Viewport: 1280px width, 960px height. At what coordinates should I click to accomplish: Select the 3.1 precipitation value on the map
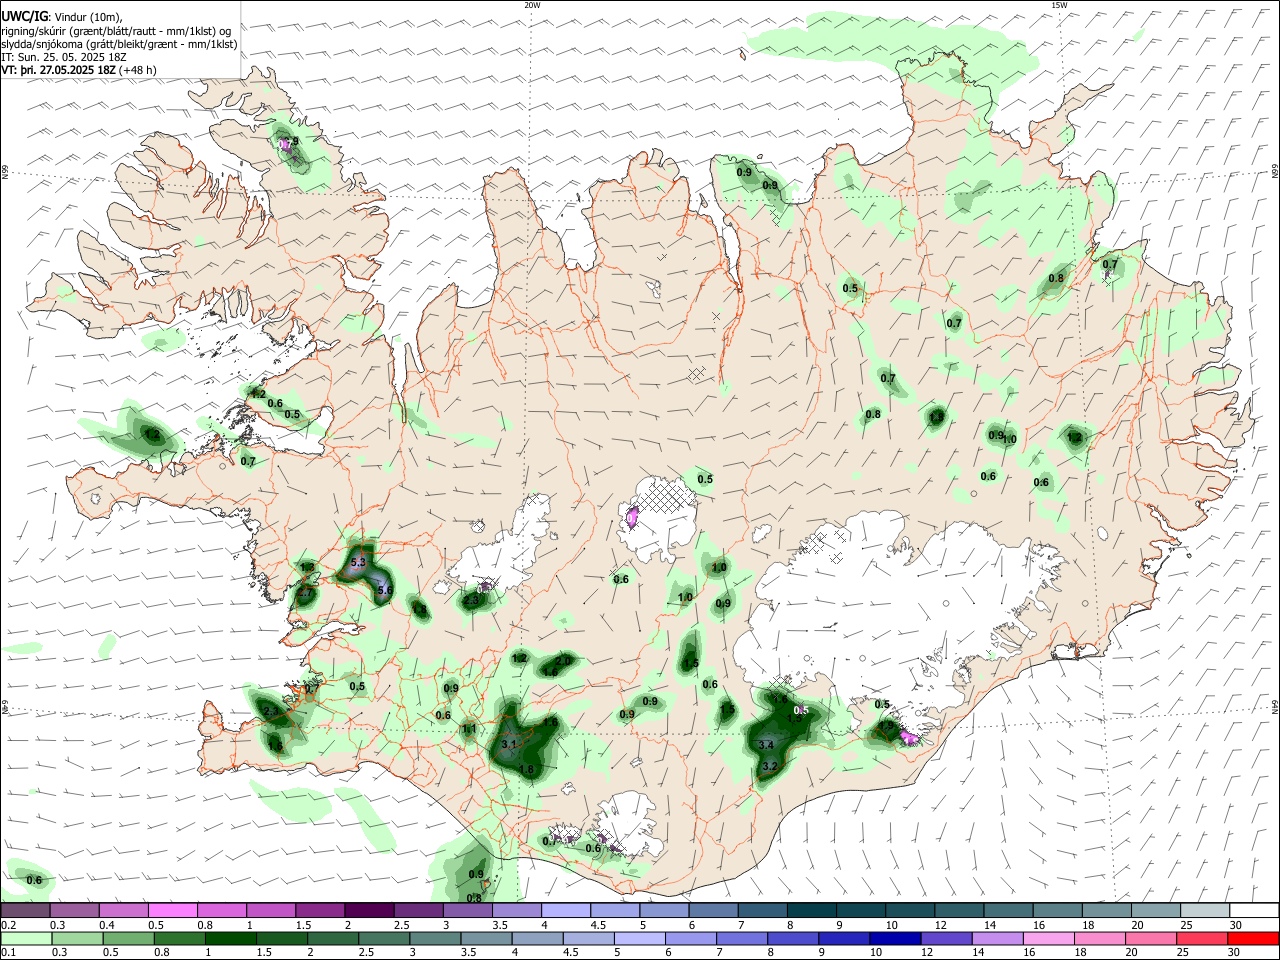point(508,744)
